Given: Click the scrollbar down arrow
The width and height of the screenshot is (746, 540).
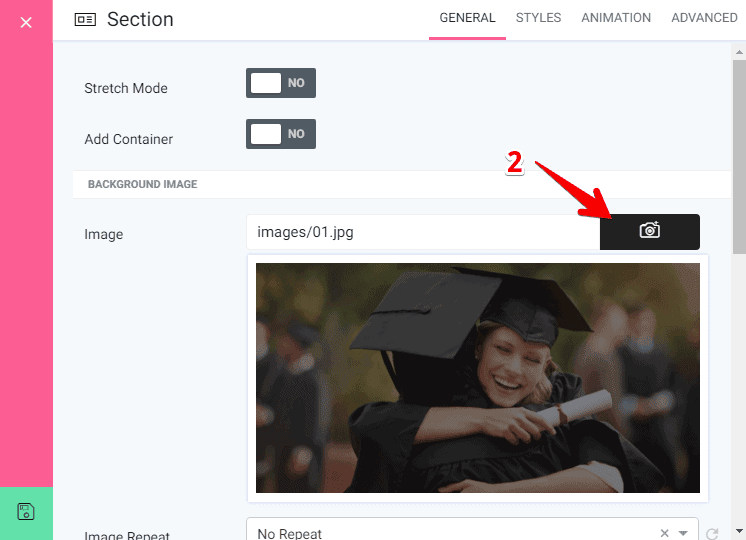Looking at the screenshot, I should [x=739, y=531].
